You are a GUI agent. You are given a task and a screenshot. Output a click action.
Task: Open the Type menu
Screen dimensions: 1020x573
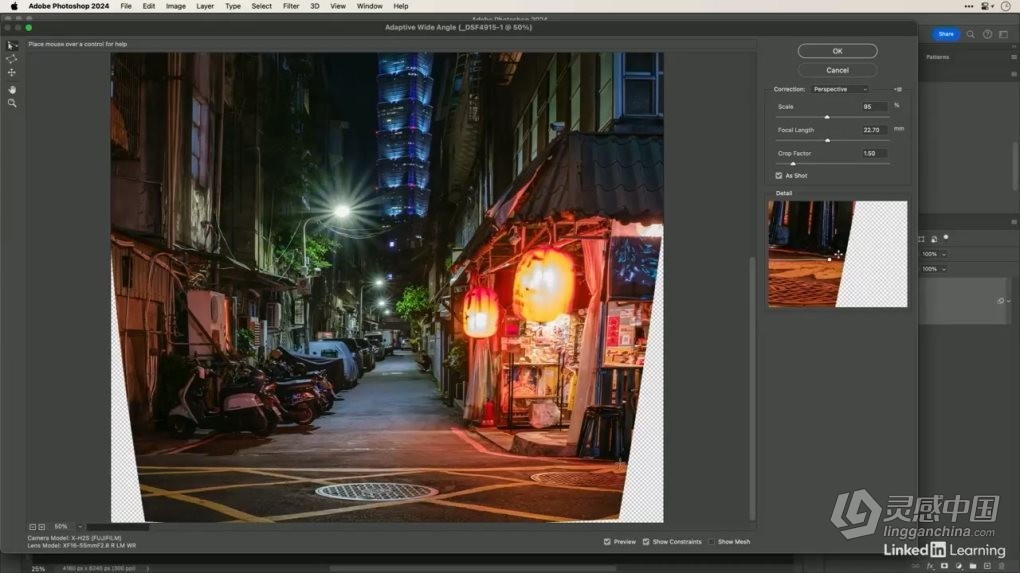233,6
